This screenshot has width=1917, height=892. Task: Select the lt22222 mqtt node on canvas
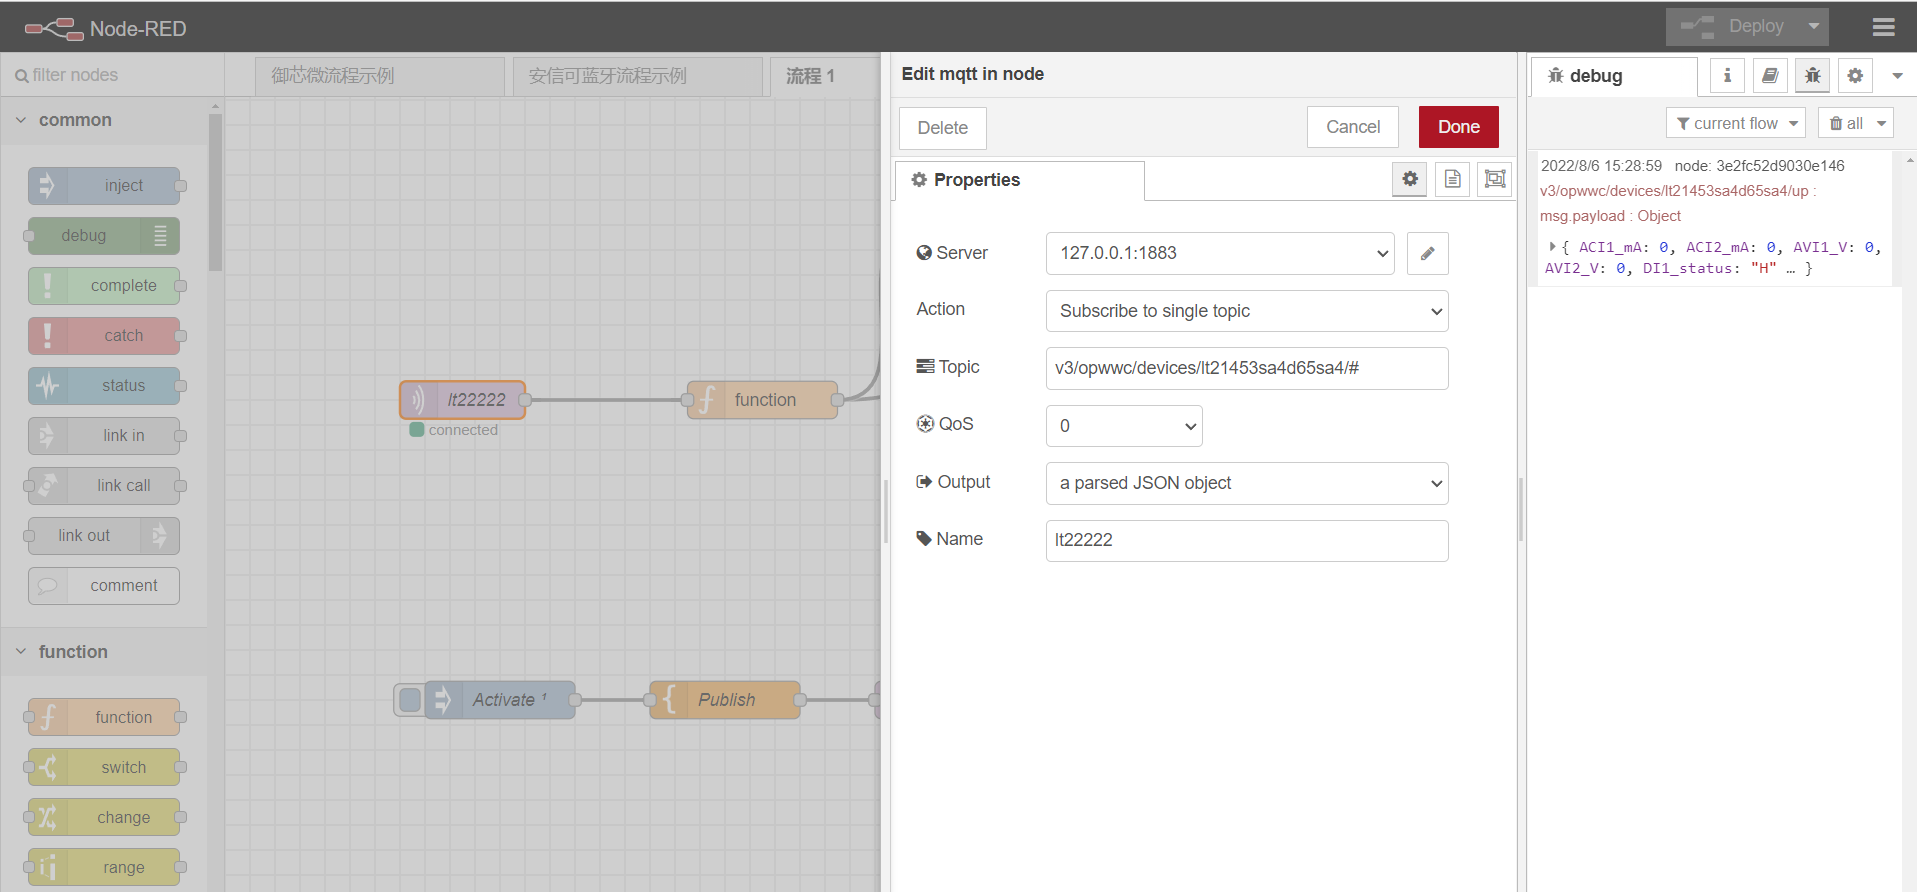click(x=462, y=400)
